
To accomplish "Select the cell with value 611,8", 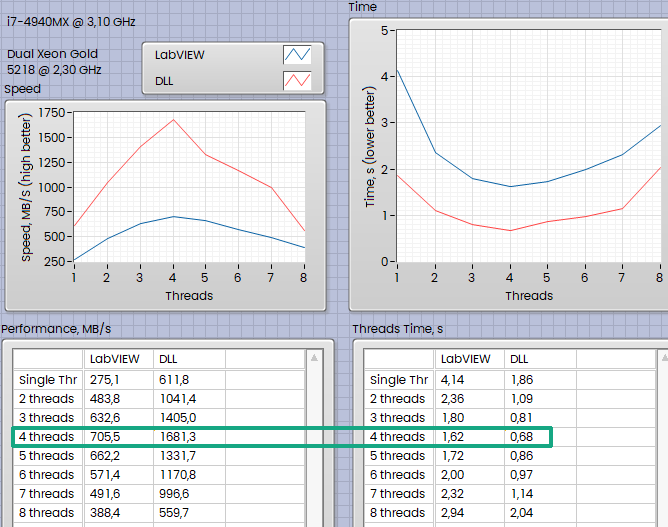I will tap(189, 380).
